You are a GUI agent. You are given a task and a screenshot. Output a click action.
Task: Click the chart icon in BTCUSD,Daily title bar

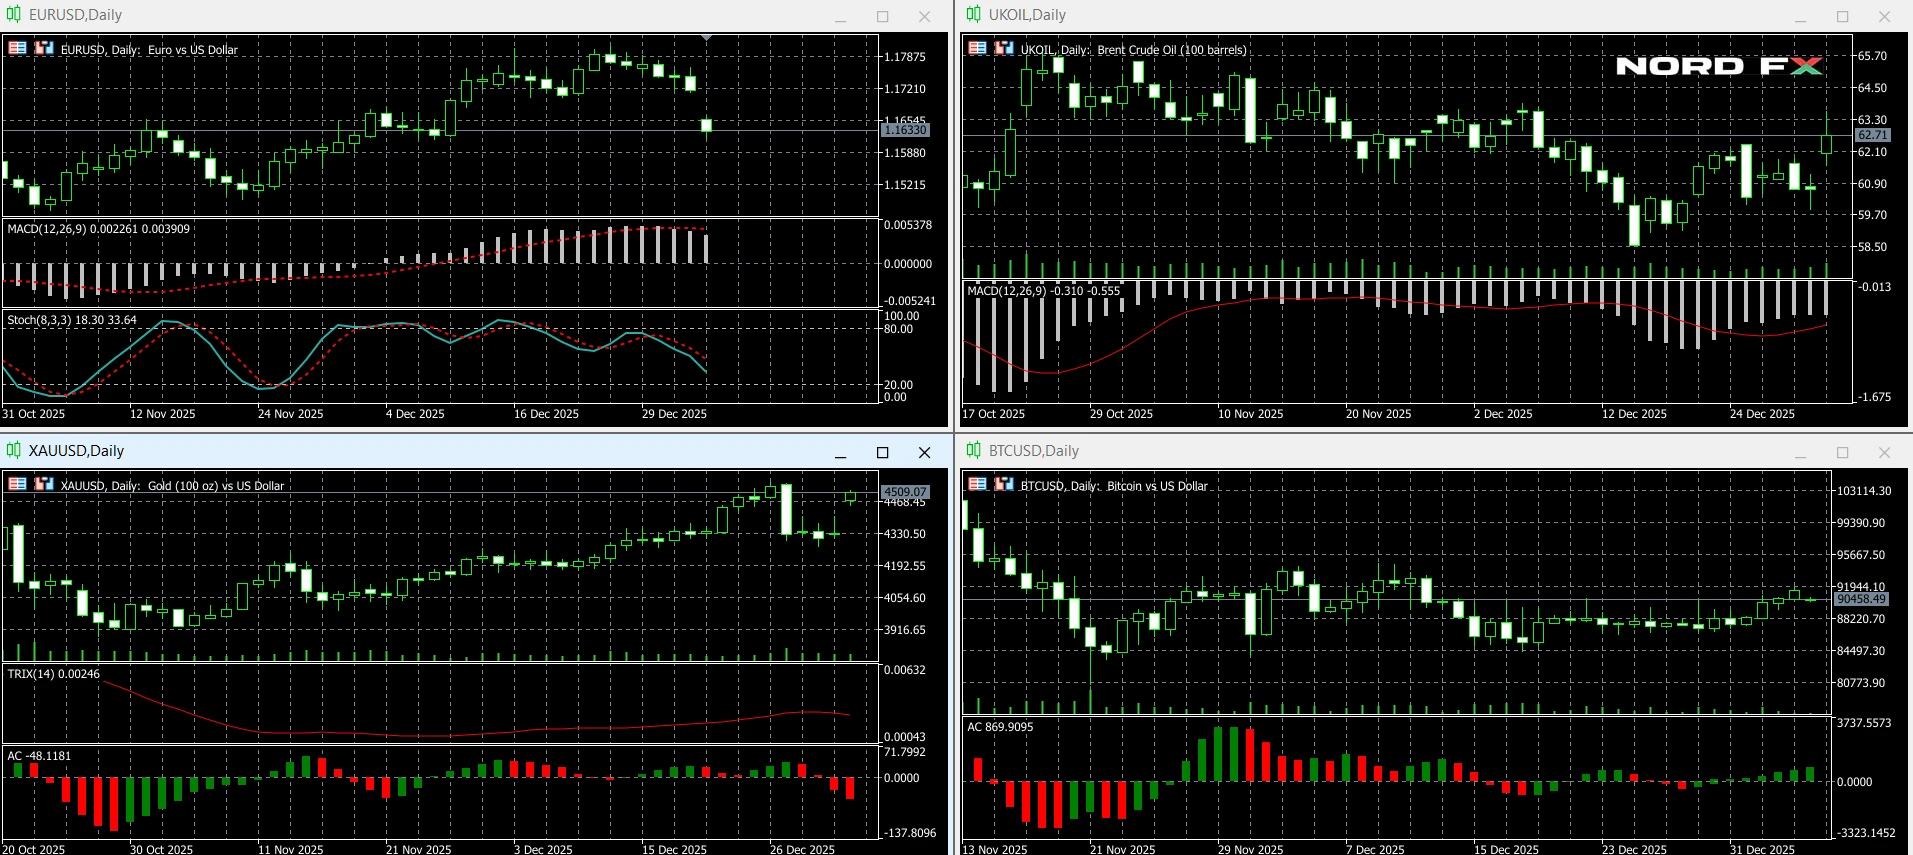click(974, 451)
